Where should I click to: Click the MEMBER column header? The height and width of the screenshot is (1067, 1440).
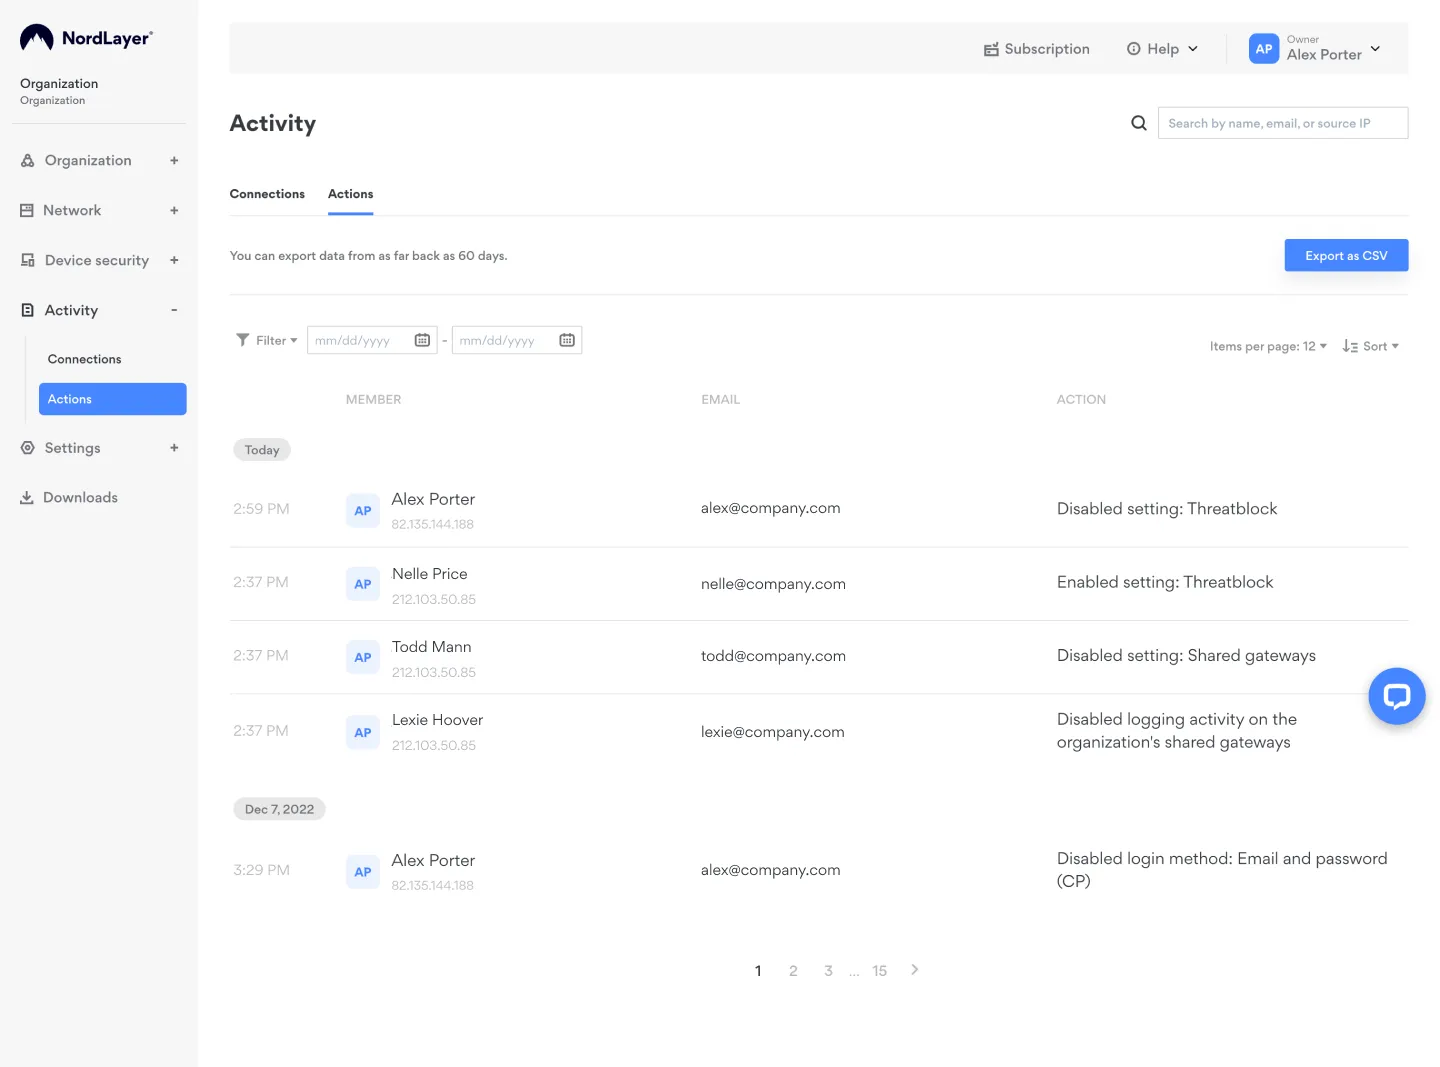pos(373,399)
